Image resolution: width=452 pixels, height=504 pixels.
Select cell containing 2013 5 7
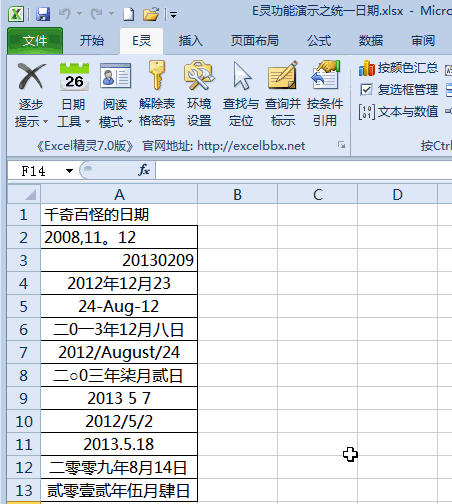click(x=119, y=398)
